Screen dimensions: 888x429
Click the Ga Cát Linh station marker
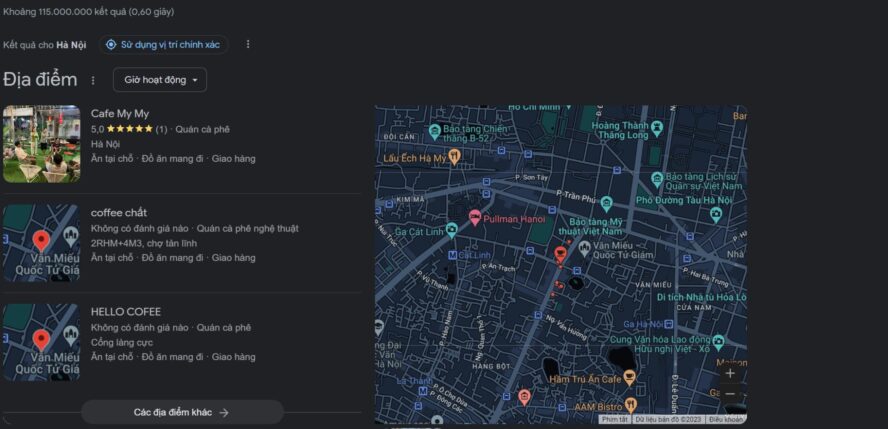point(451,229)
